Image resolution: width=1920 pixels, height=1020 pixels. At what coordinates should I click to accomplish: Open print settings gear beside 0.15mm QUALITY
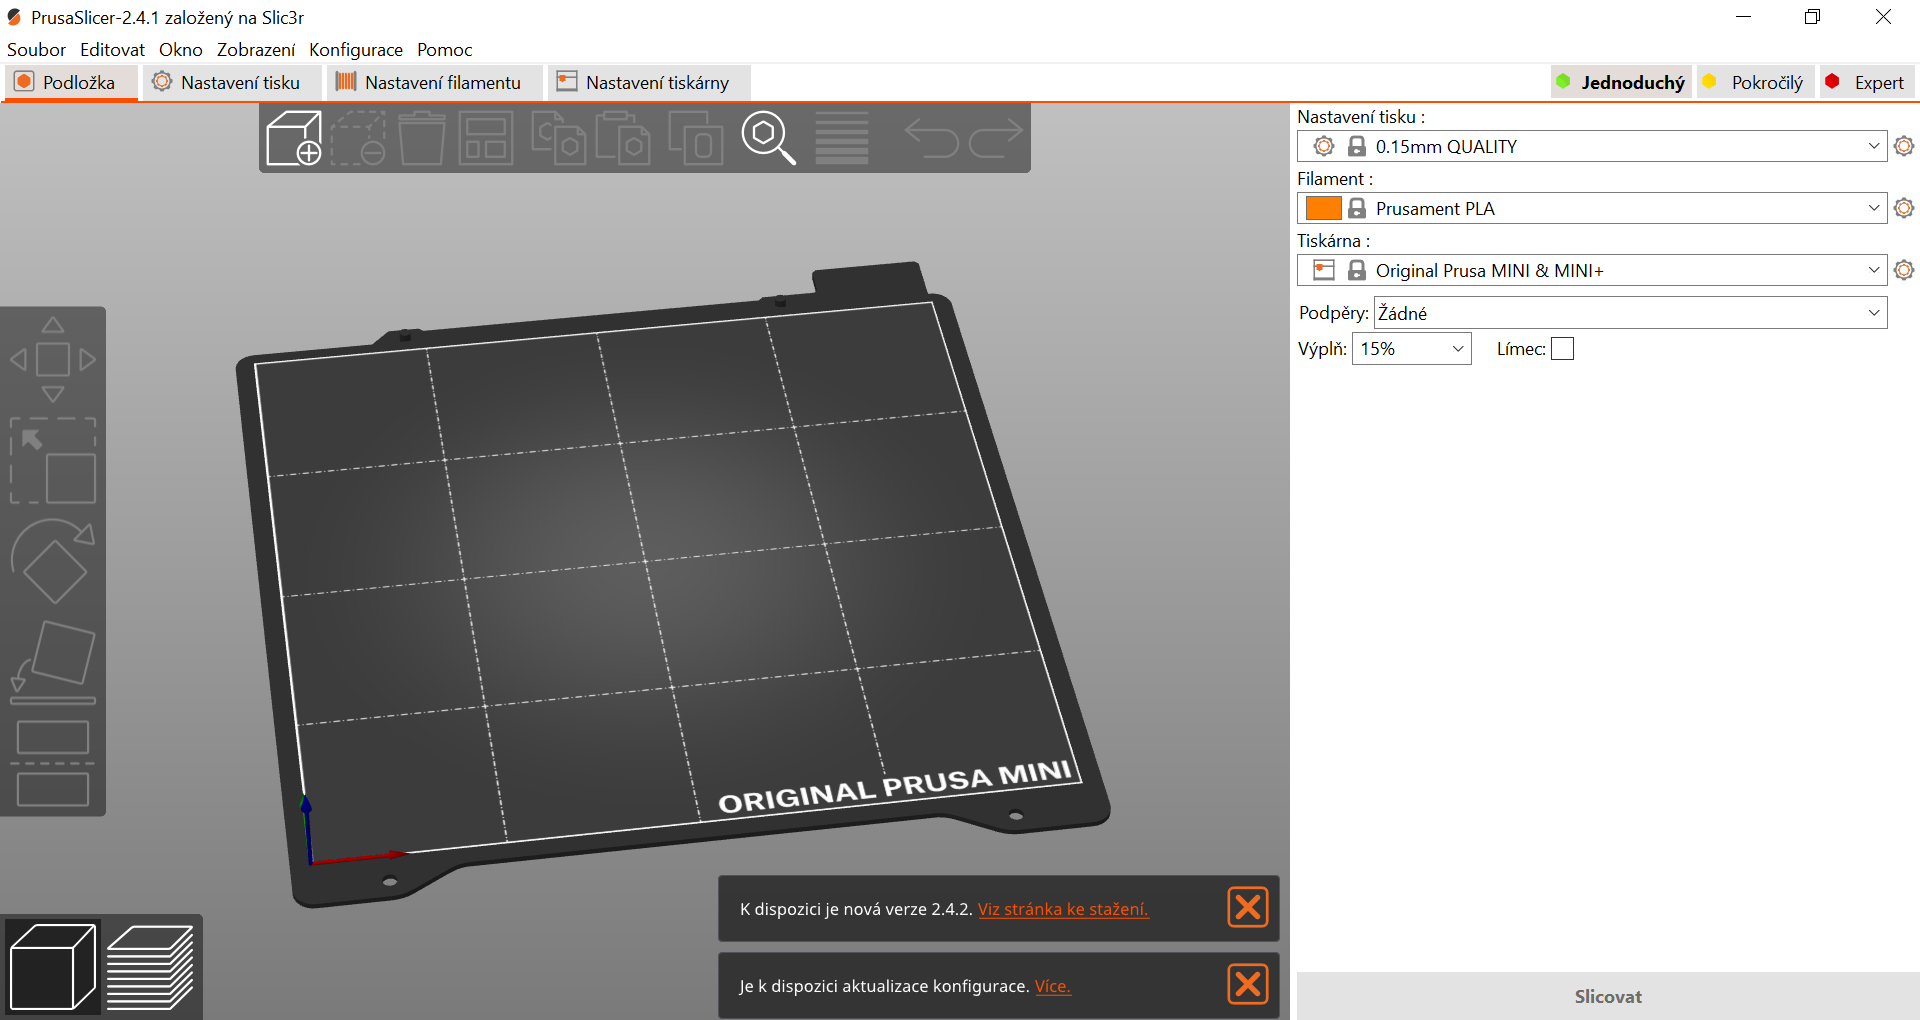(x=1904, y=146)
